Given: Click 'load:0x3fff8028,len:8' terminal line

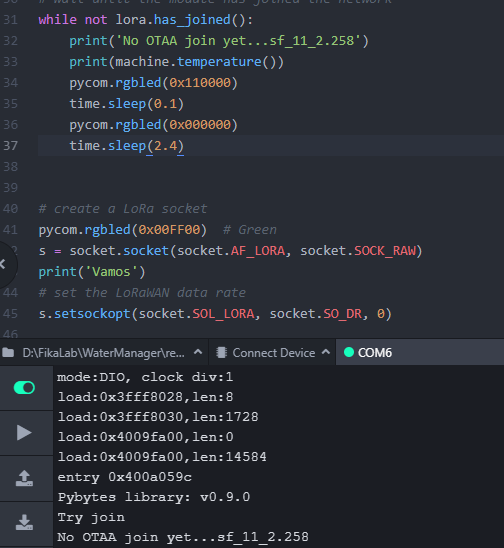Looking at the screenshot, I should tap(145, 397).
